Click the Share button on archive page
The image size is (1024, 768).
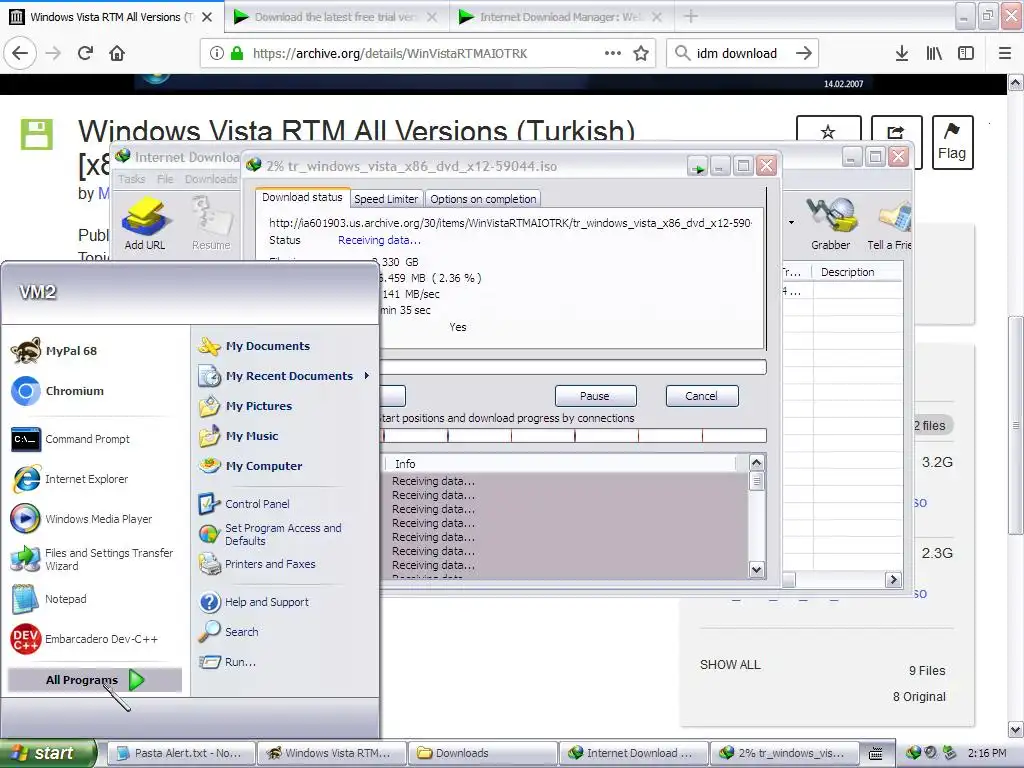coord(896,133)
